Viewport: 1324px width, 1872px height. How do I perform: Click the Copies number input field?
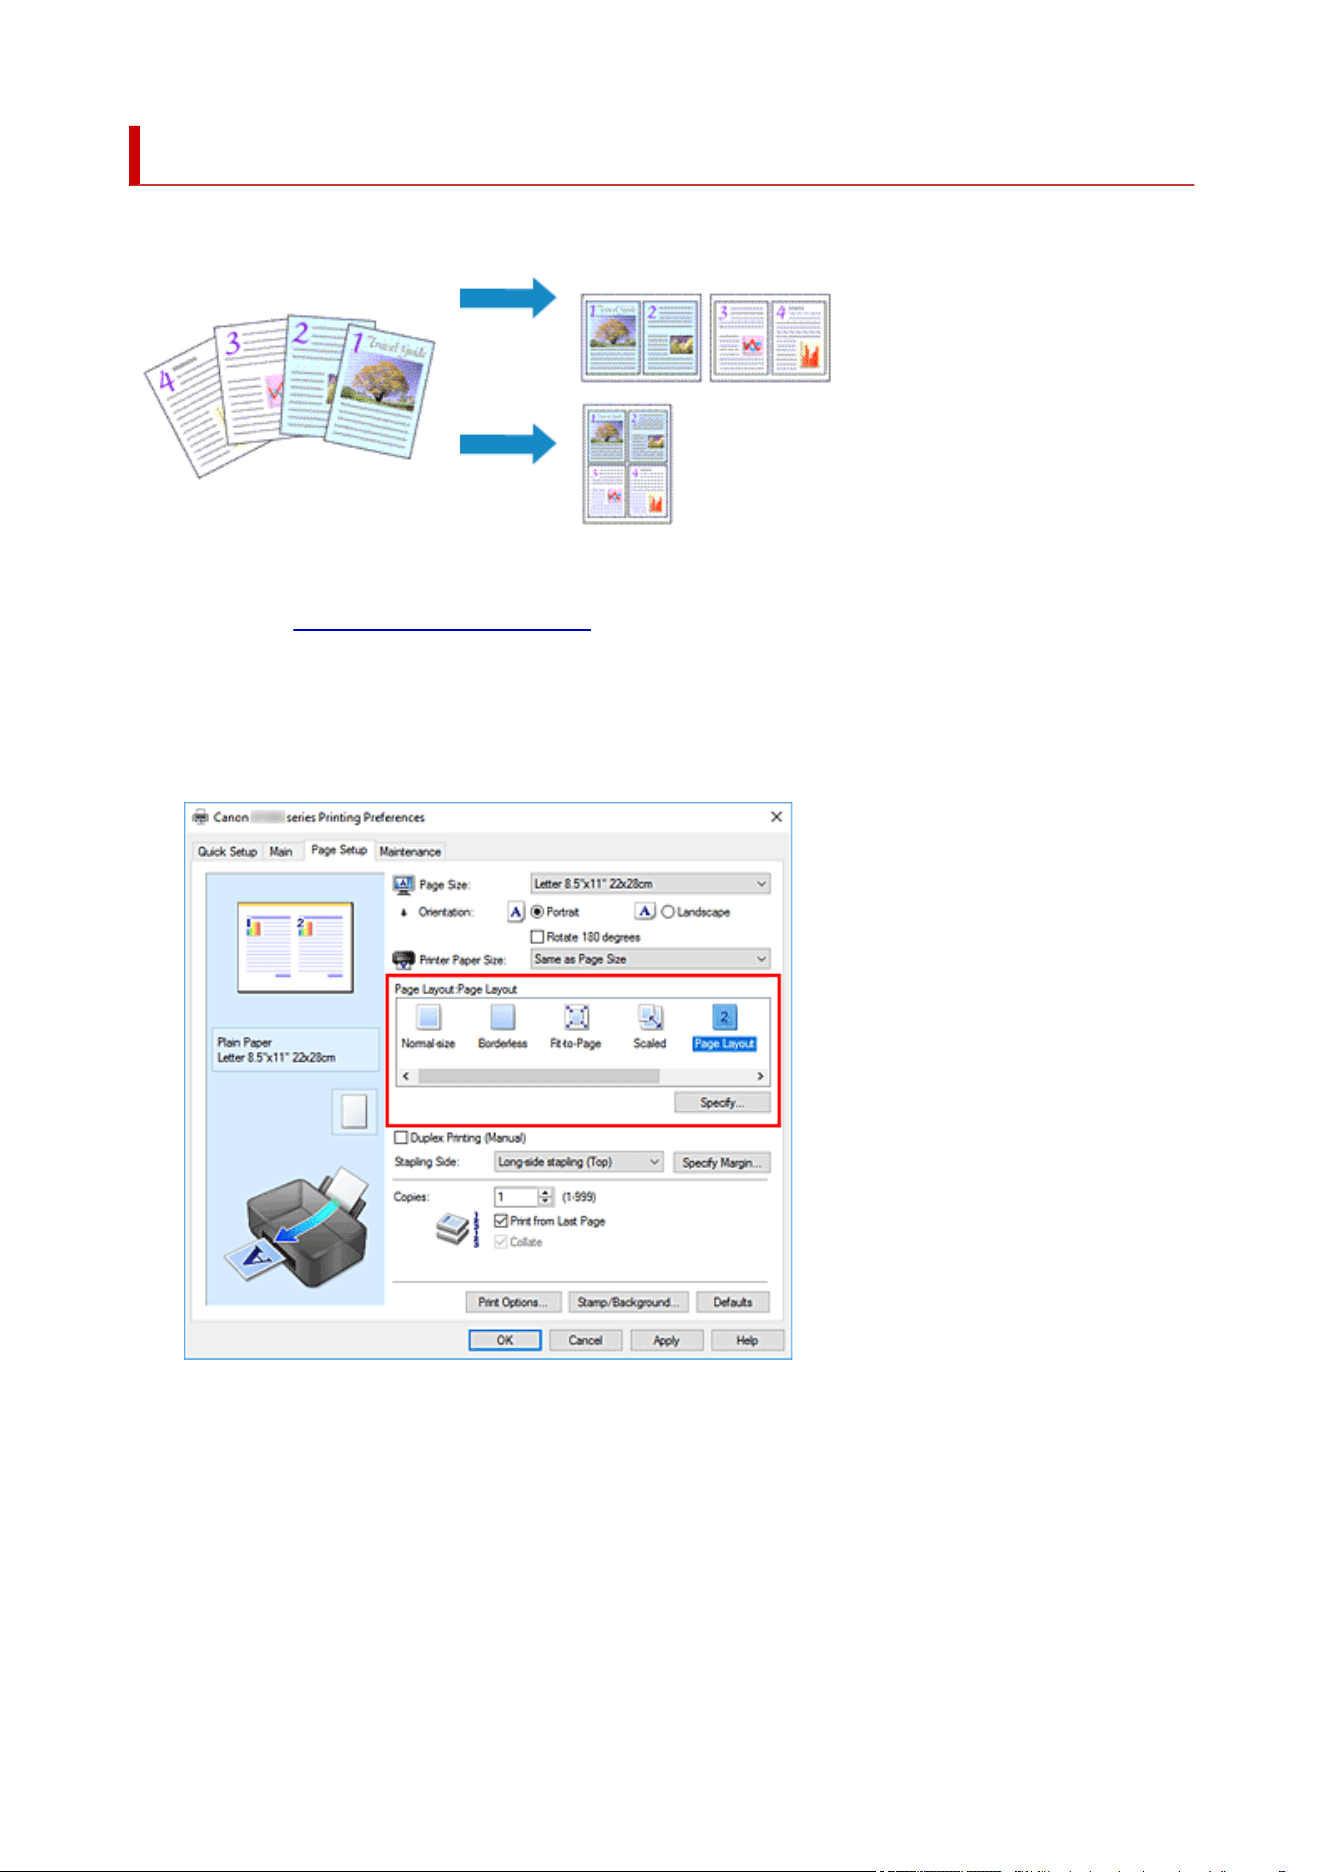516,1197
